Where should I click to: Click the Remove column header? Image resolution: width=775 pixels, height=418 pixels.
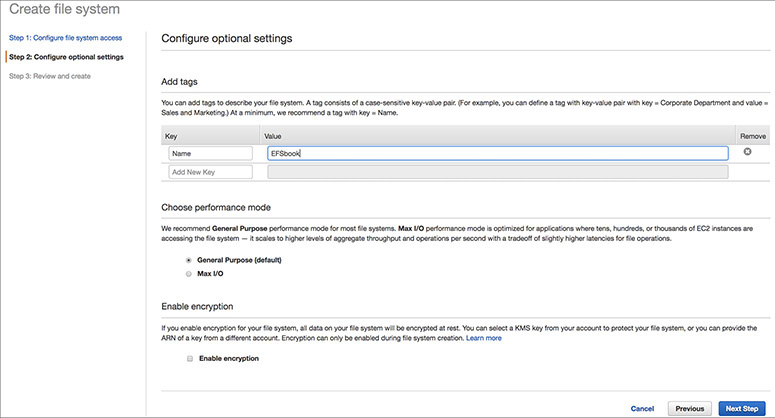[752, 134]
